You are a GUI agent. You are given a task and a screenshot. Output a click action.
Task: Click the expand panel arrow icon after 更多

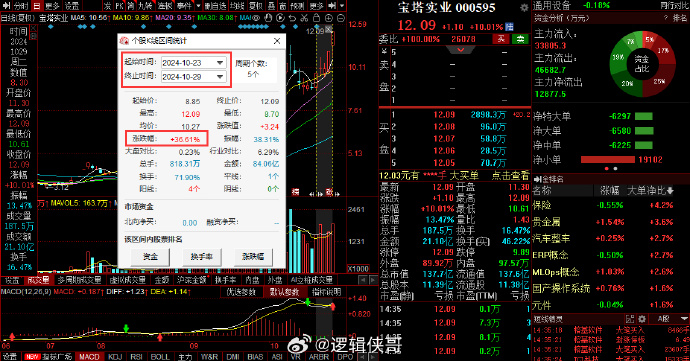click(332, 6)
